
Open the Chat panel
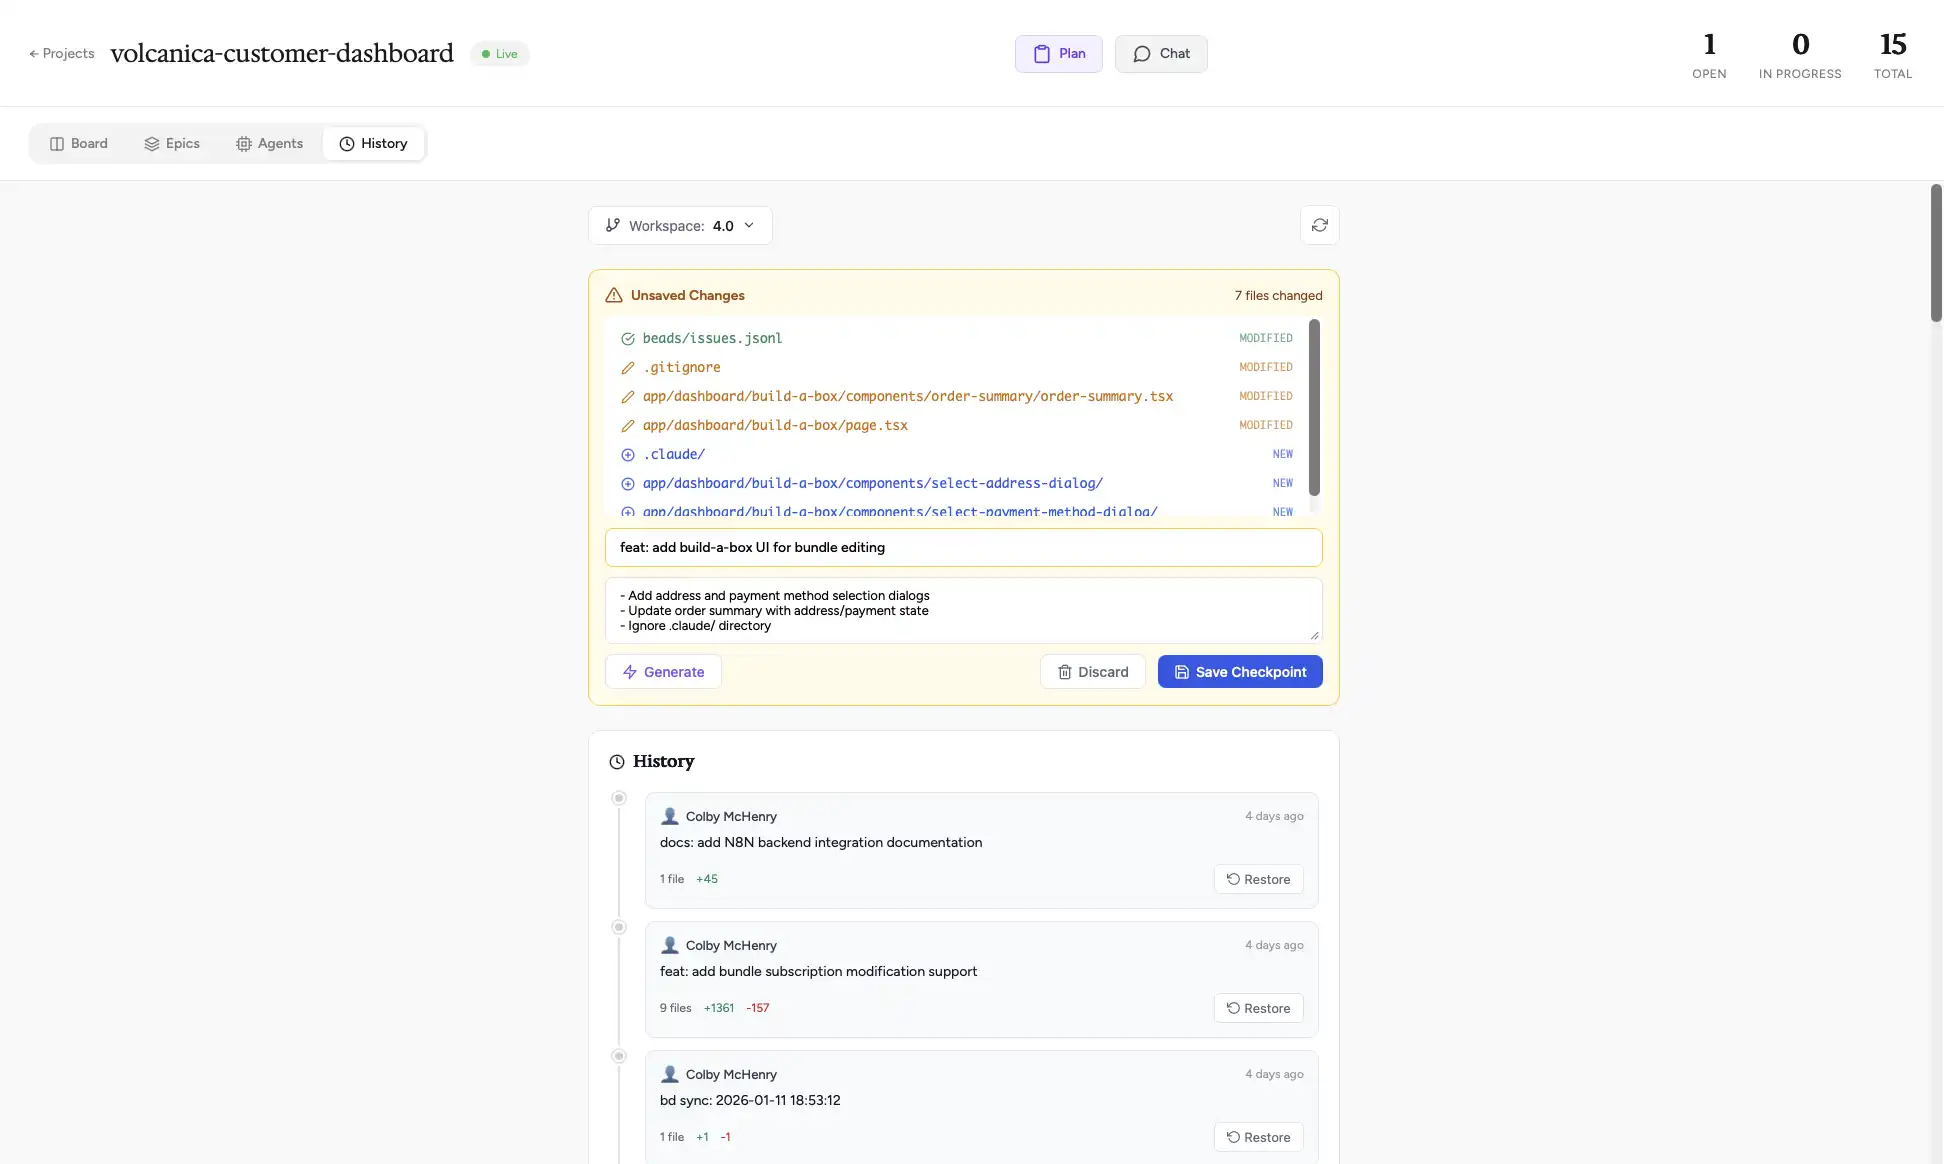(1160, 53)
